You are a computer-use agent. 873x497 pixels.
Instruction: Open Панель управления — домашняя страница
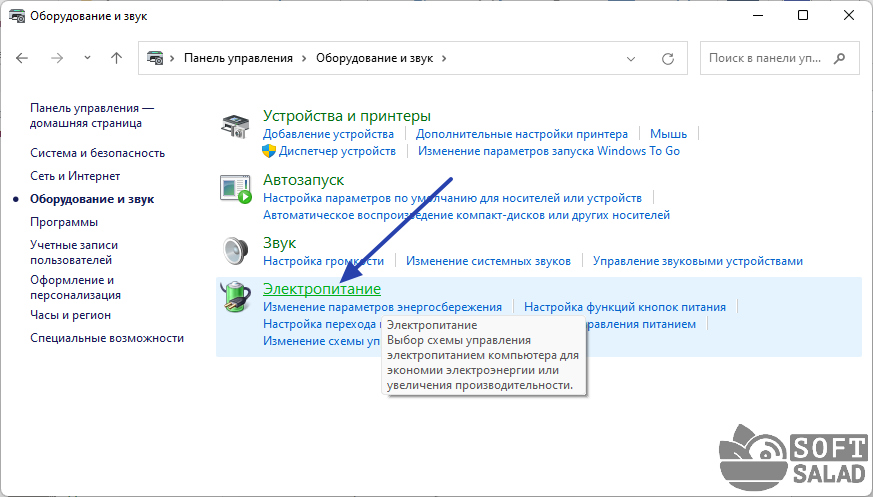(92, 116)
